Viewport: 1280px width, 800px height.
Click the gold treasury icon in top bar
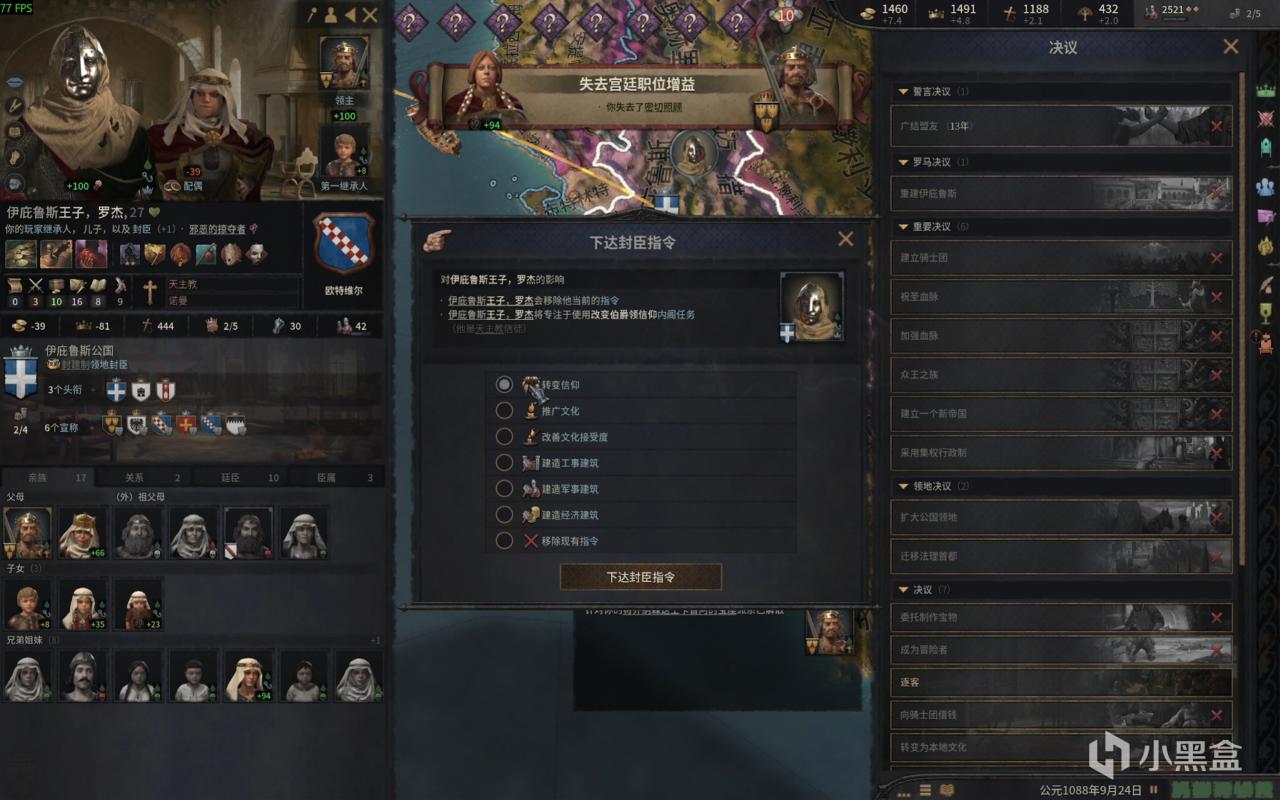870,13
